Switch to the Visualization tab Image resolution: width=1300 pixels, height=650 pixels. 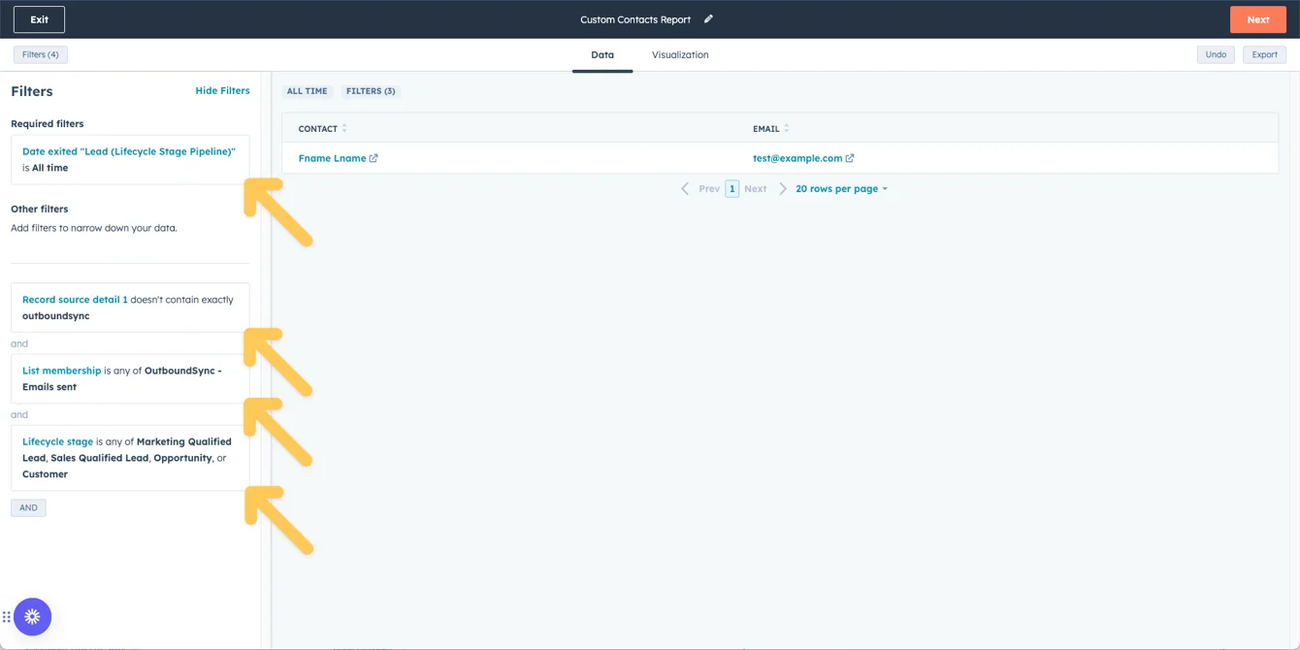(x=680, y=55)
